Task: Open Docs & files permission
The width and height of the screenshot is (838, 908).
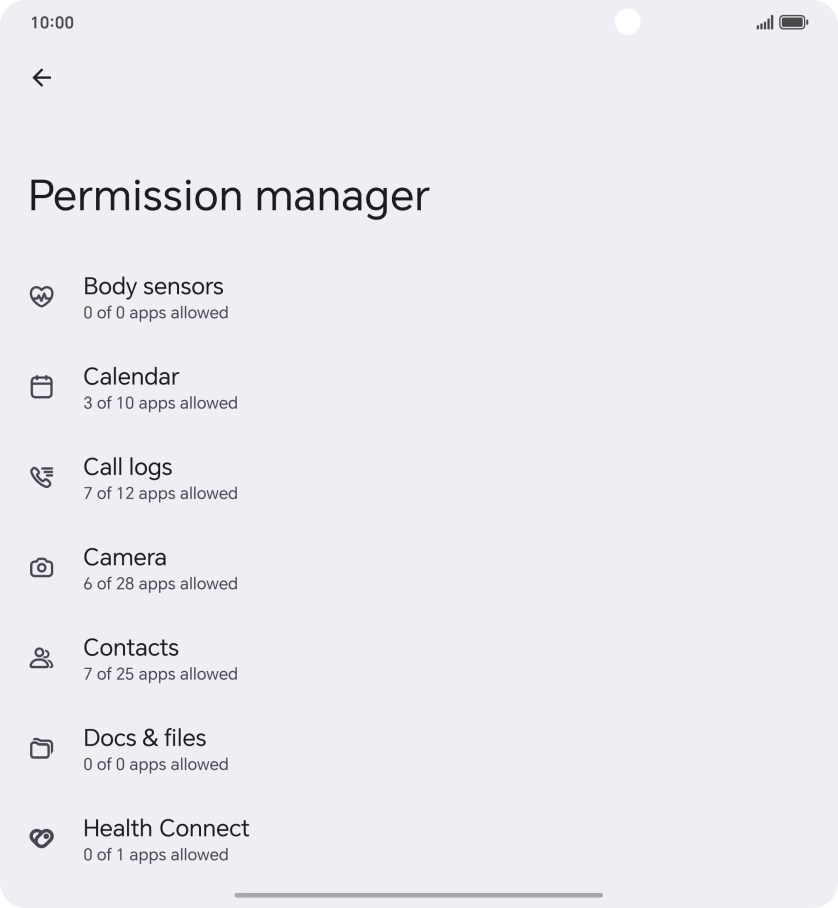Action: coord(145,738)
